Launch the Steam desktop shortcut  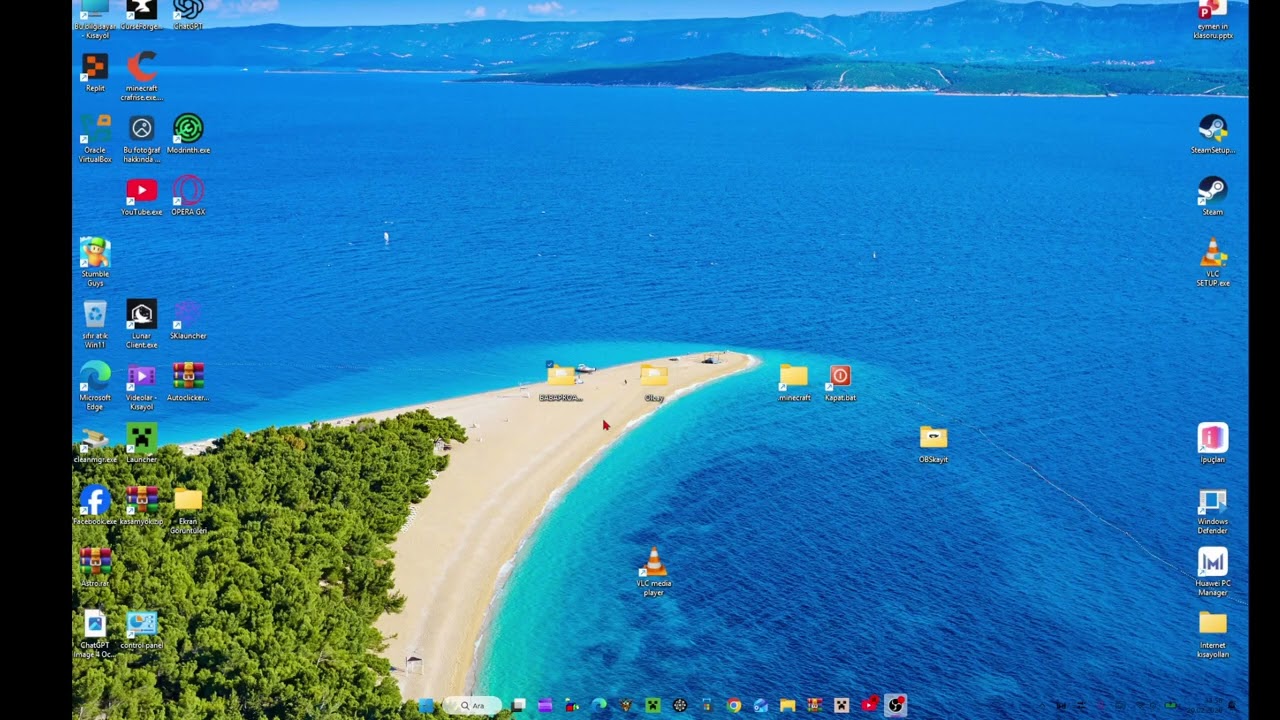(1213, 196)
